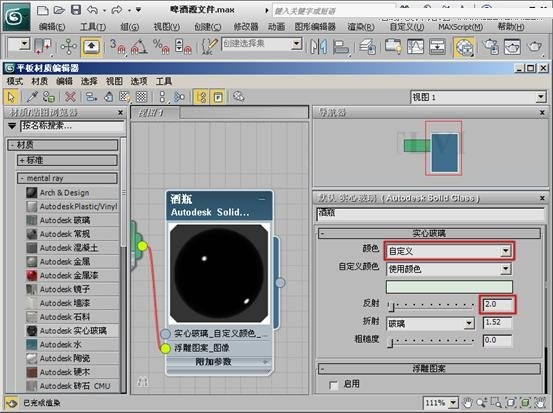Open the 选项 menu in material editor
Viewport: 553px width, 413px height.
click(139, 81)
